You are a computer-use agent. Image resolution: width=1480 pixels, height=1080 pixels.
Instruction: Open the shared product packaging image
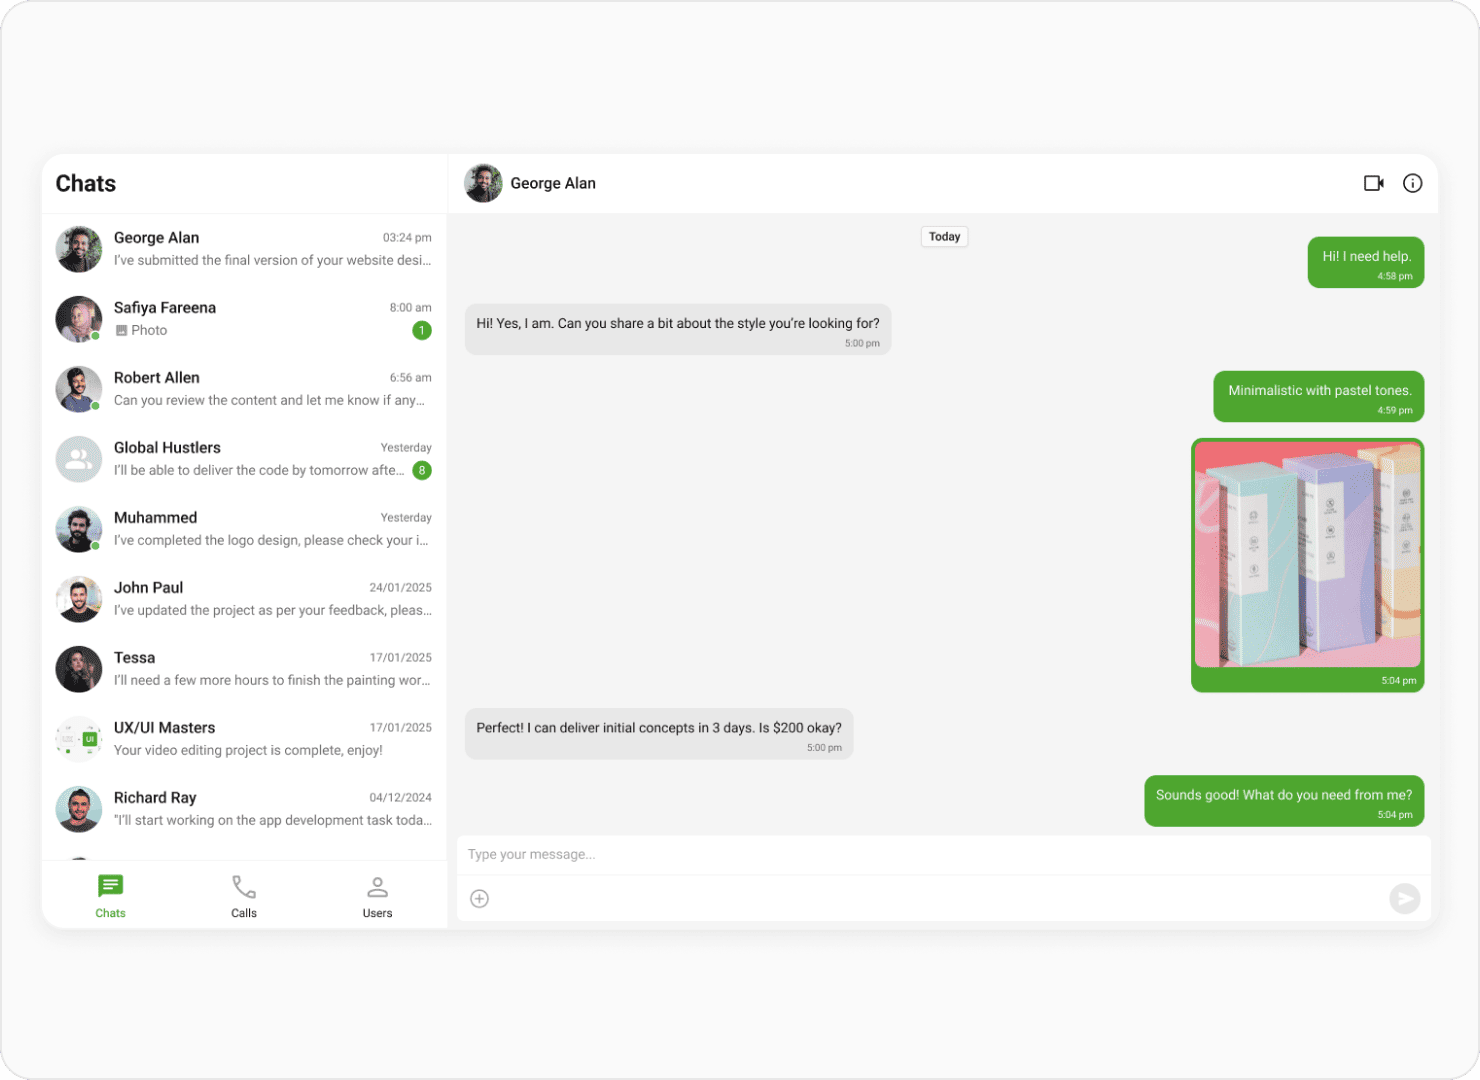coord(1308,555)
